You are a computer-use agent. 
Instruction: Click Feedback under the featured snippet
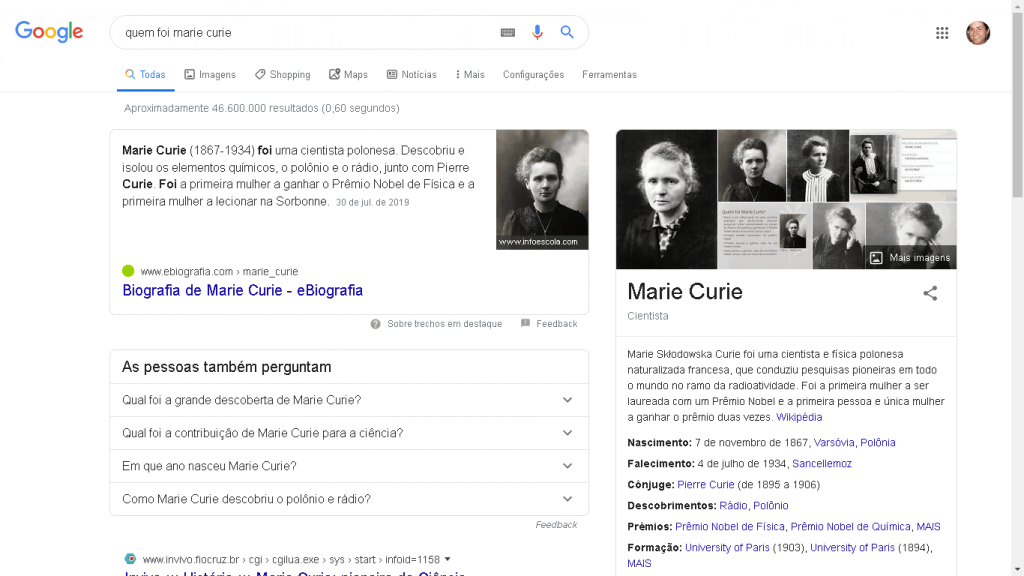click(556, 324)
